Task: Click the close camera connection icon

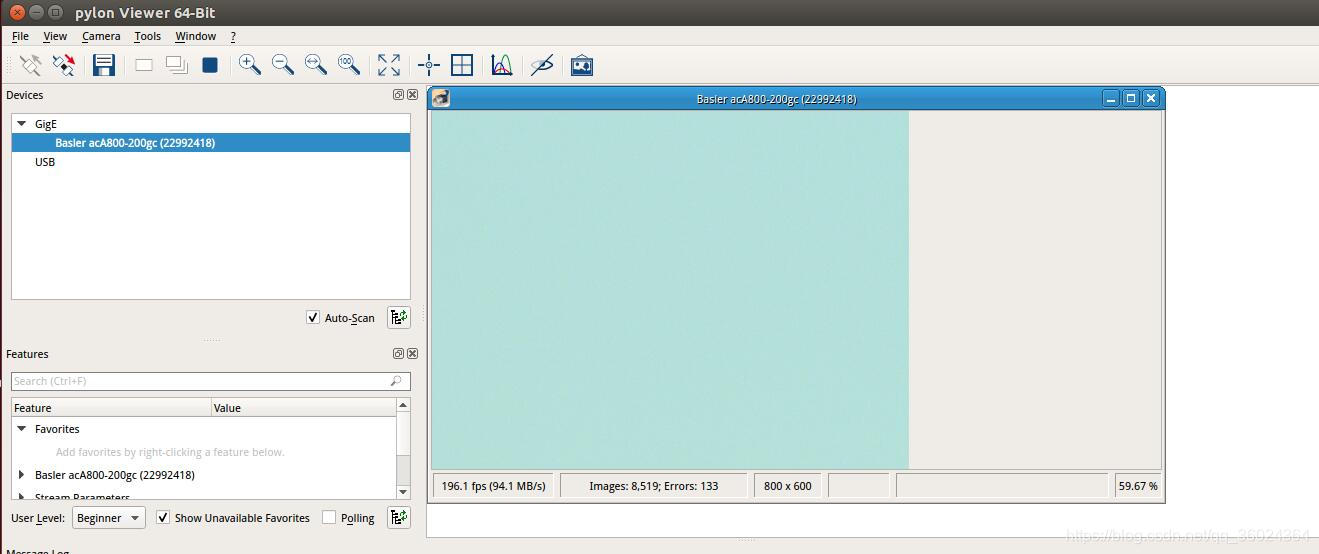Action: click(x=64, y=65)
